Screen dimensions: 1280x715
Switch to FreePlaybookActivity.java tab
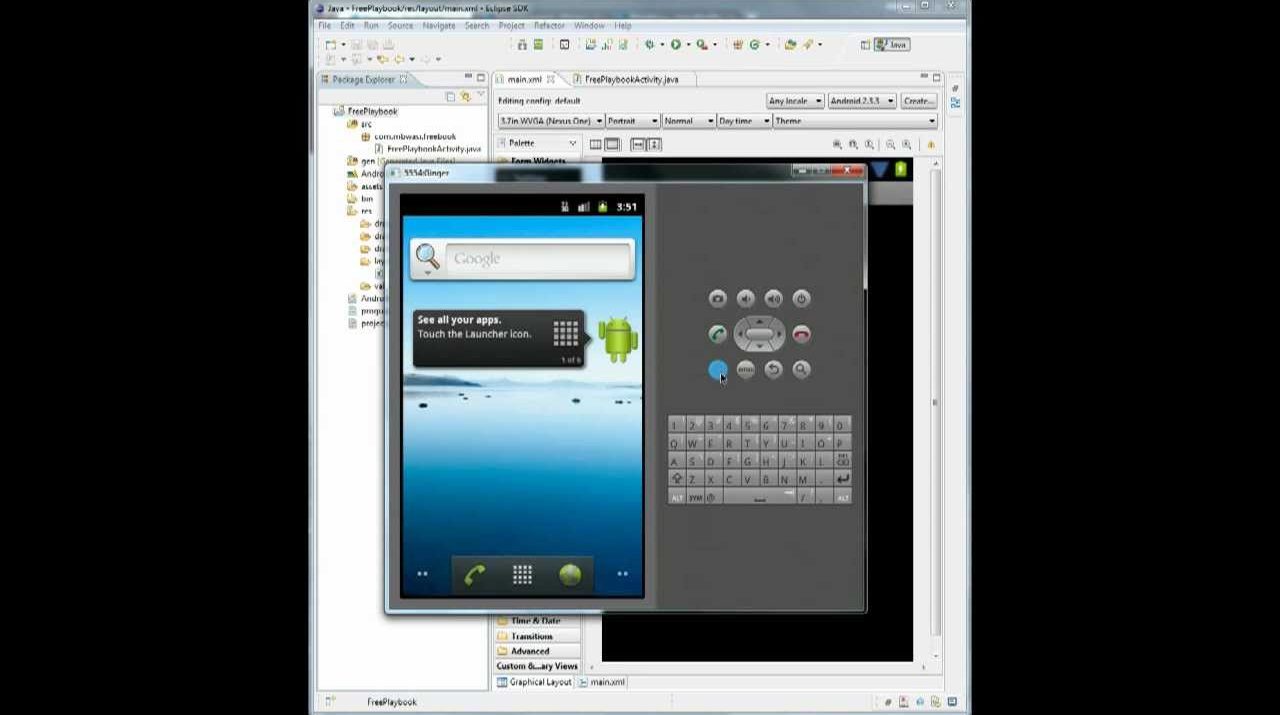coord(631,79)
